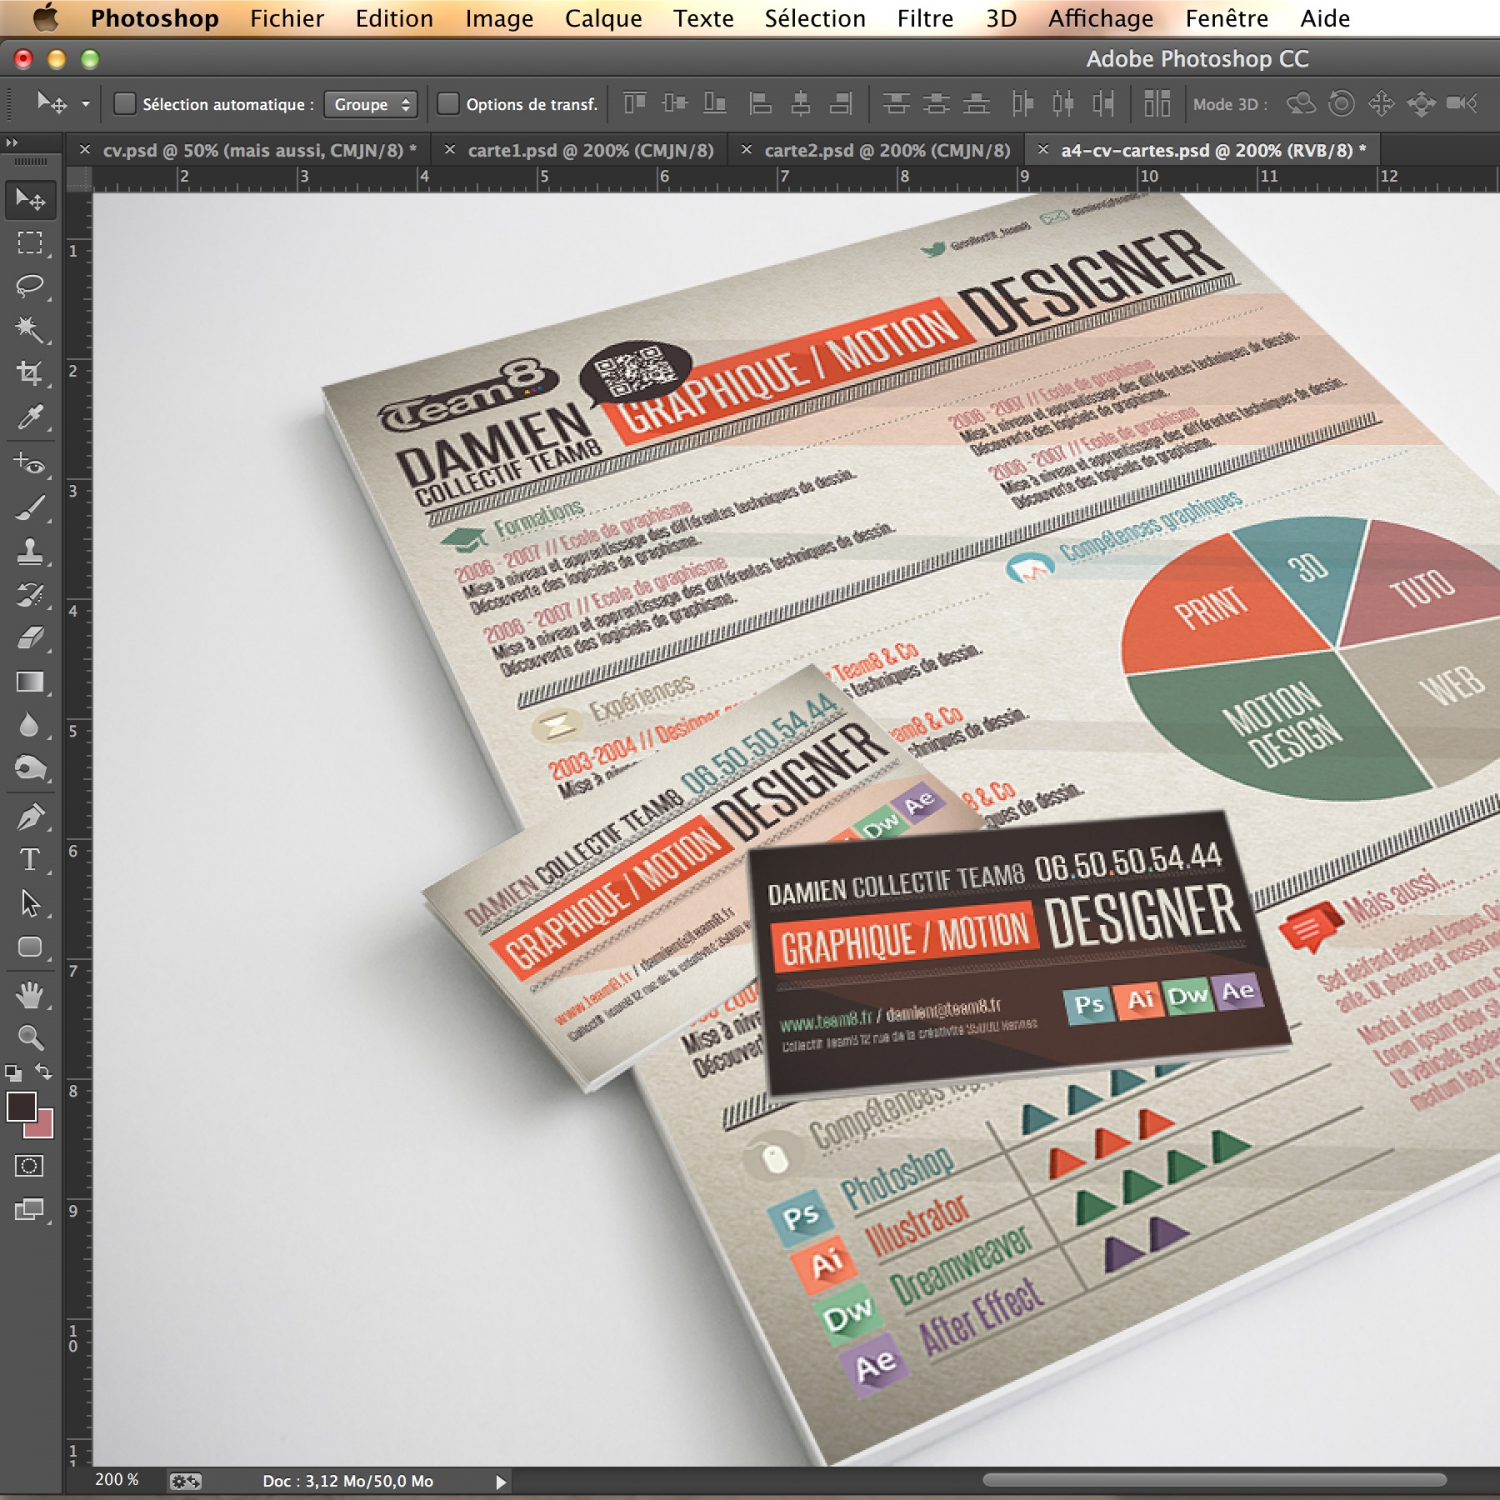Image resolution: width=1500 pixels, height=1500 pixels.
Task: Click auto-align layers icon
Action: pyautogui.click(x=1157, y=103)
